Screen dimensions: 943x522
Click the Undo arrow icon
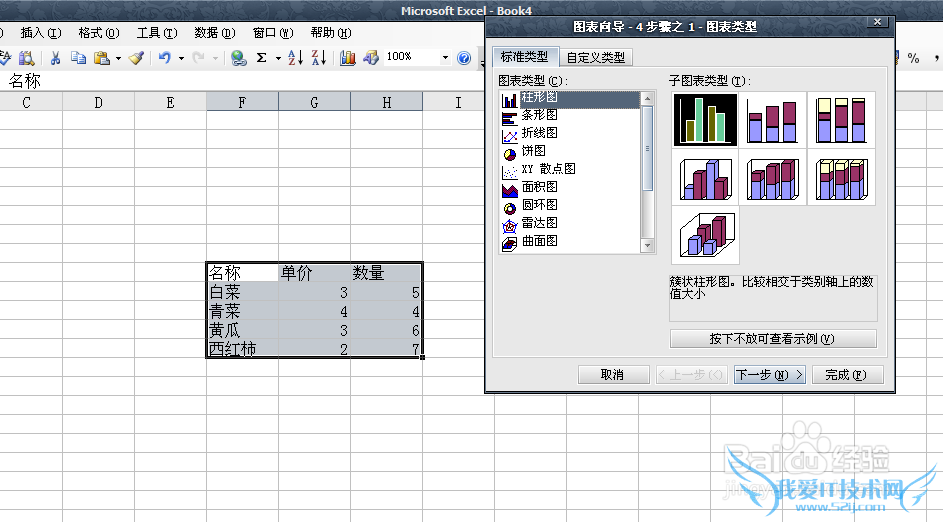click(164, 58)
